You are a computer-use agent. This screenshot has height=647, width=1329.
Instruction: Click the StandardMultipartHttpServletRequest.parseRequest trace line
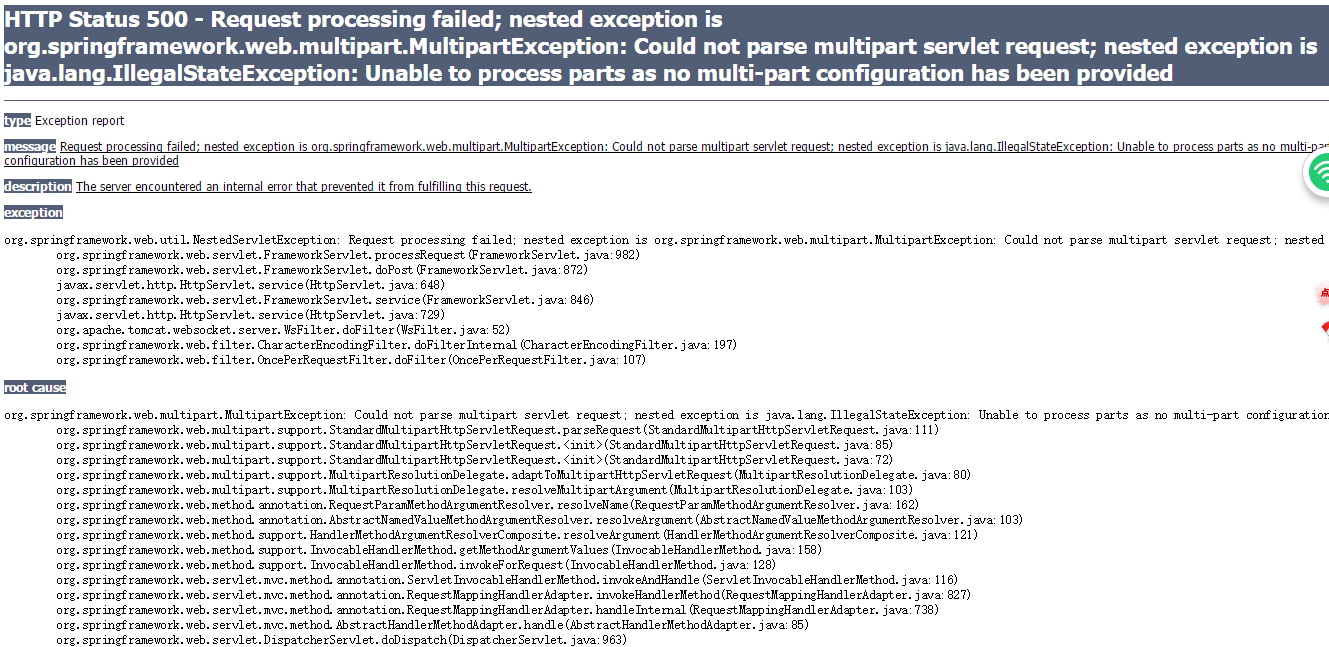coord(497,430)
